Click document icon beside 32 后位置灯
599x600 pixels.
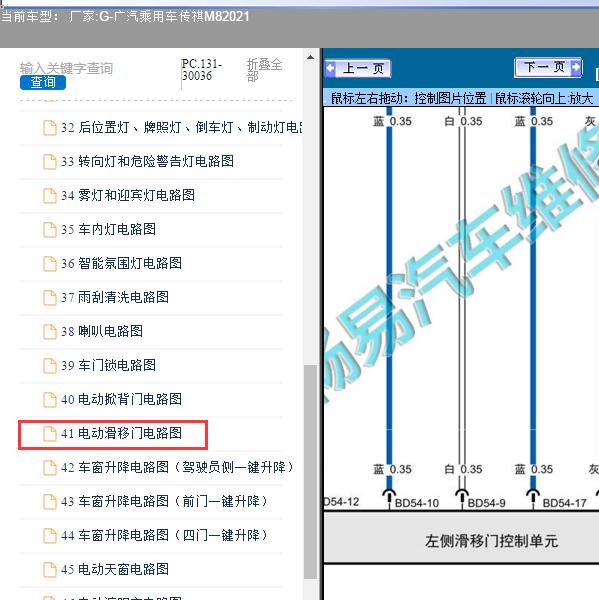(50, 128)
